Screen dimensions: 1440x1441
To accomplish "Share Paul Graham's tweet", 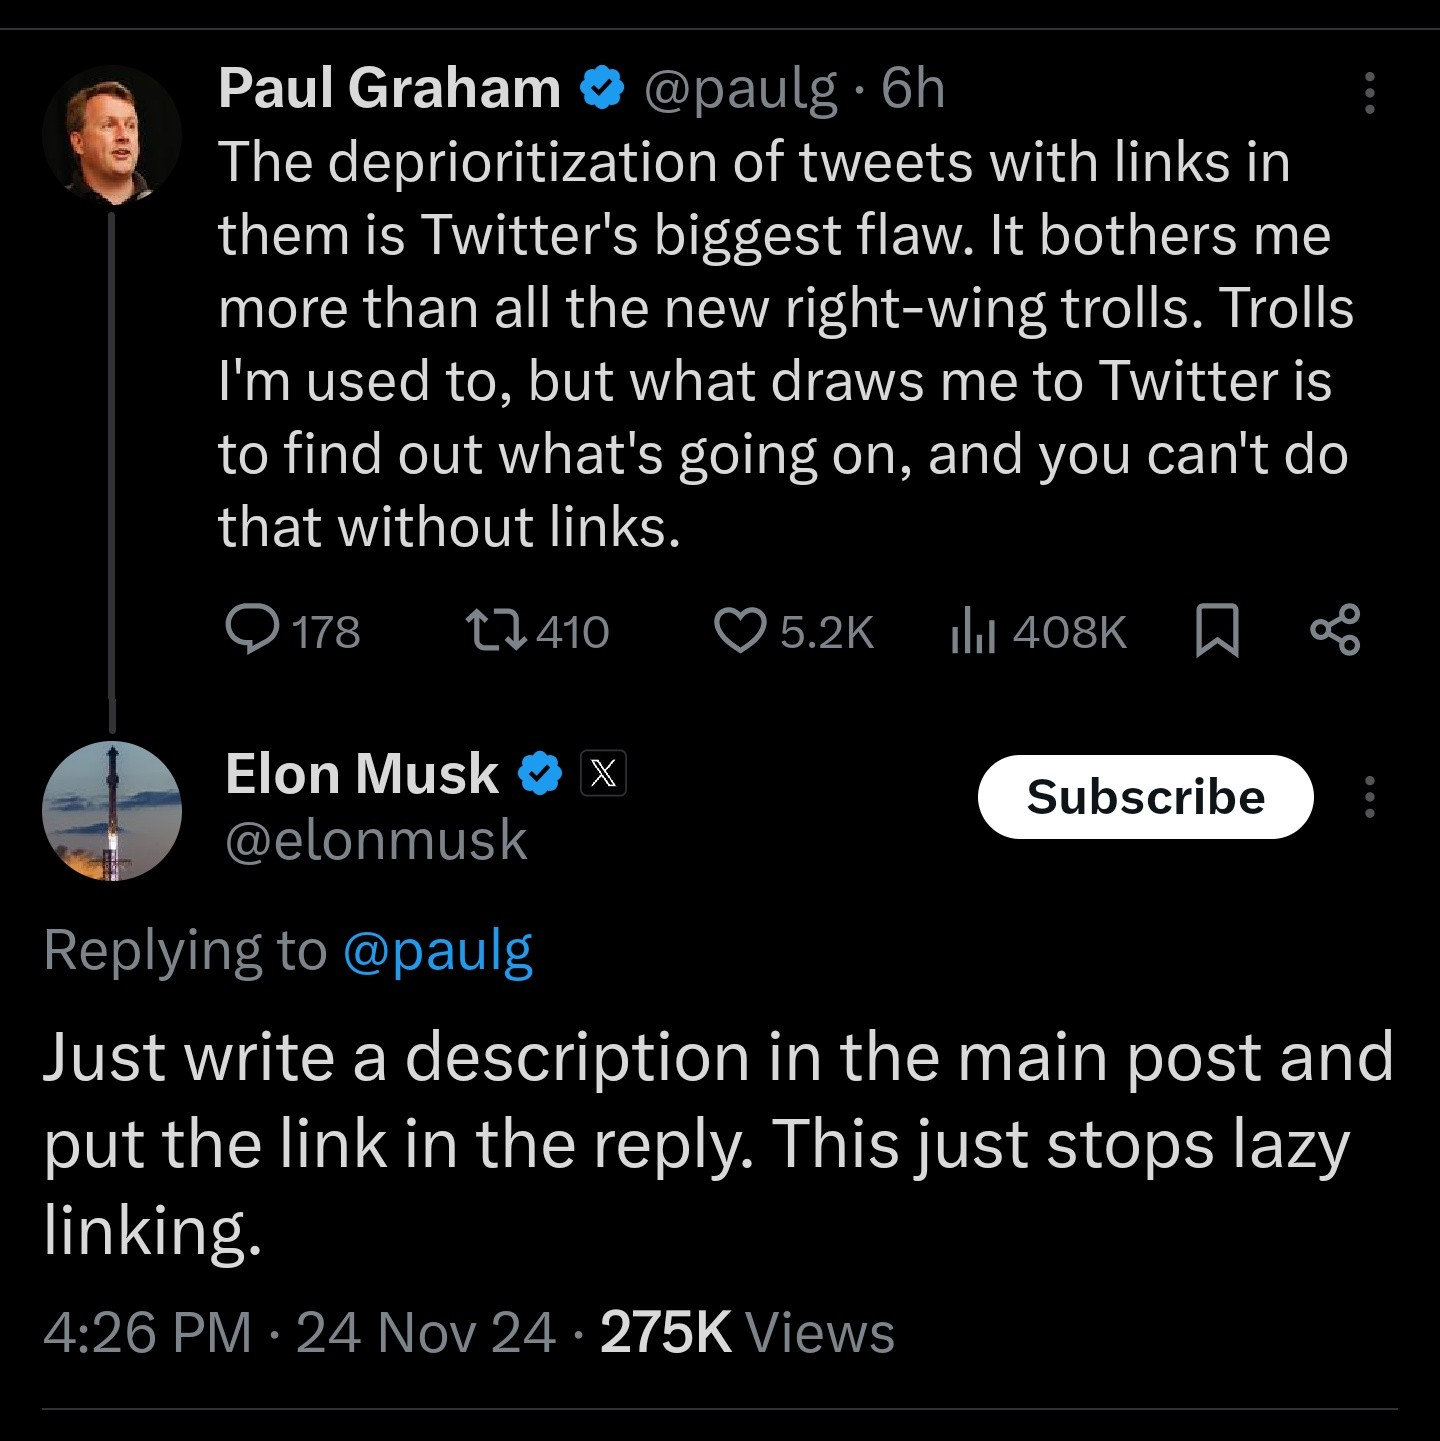I will click(1335, 629).
